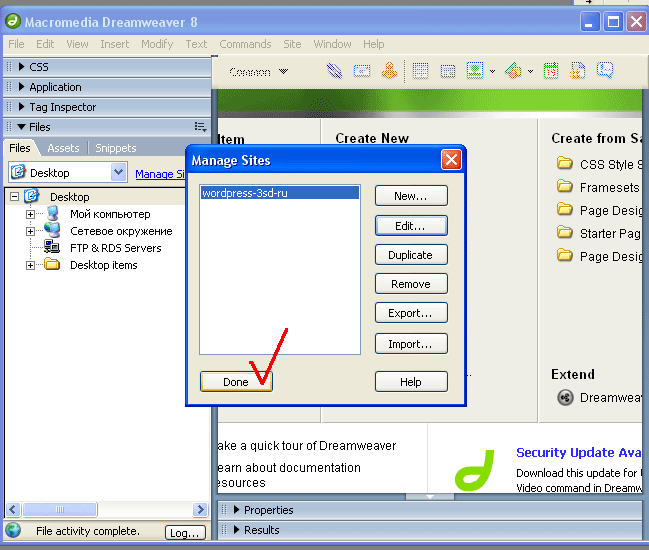Open the Images icon dropdown arrow

pyautogui.click(x=492, y=71)
